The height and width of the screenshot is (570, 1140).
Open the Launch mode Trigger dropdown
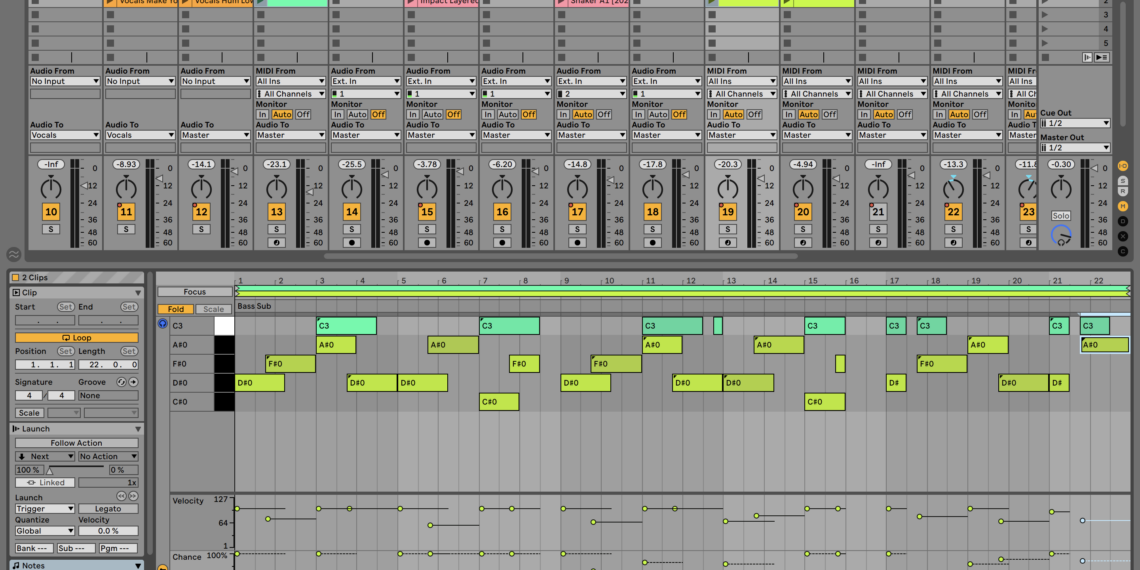tap(44, 509)
